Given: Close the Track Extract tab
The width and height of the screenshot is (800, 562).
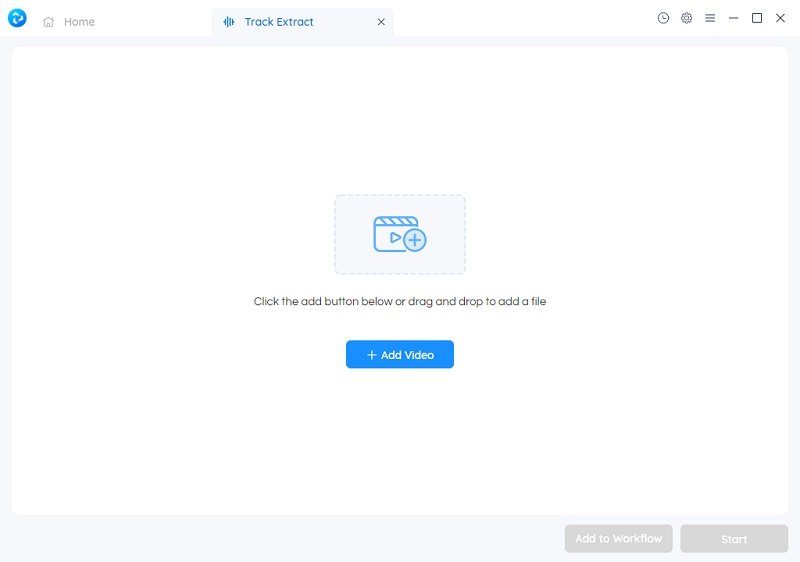Looking at the screenshot, I should [x=381, y=22].
